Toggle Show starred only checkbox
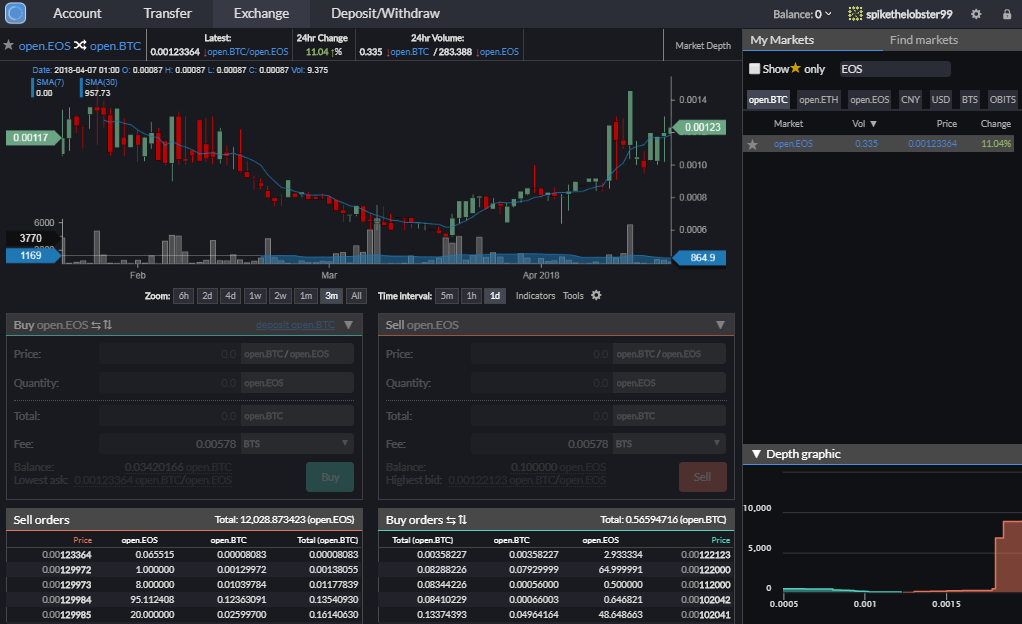1022x624 pixels. pos(754,68)
